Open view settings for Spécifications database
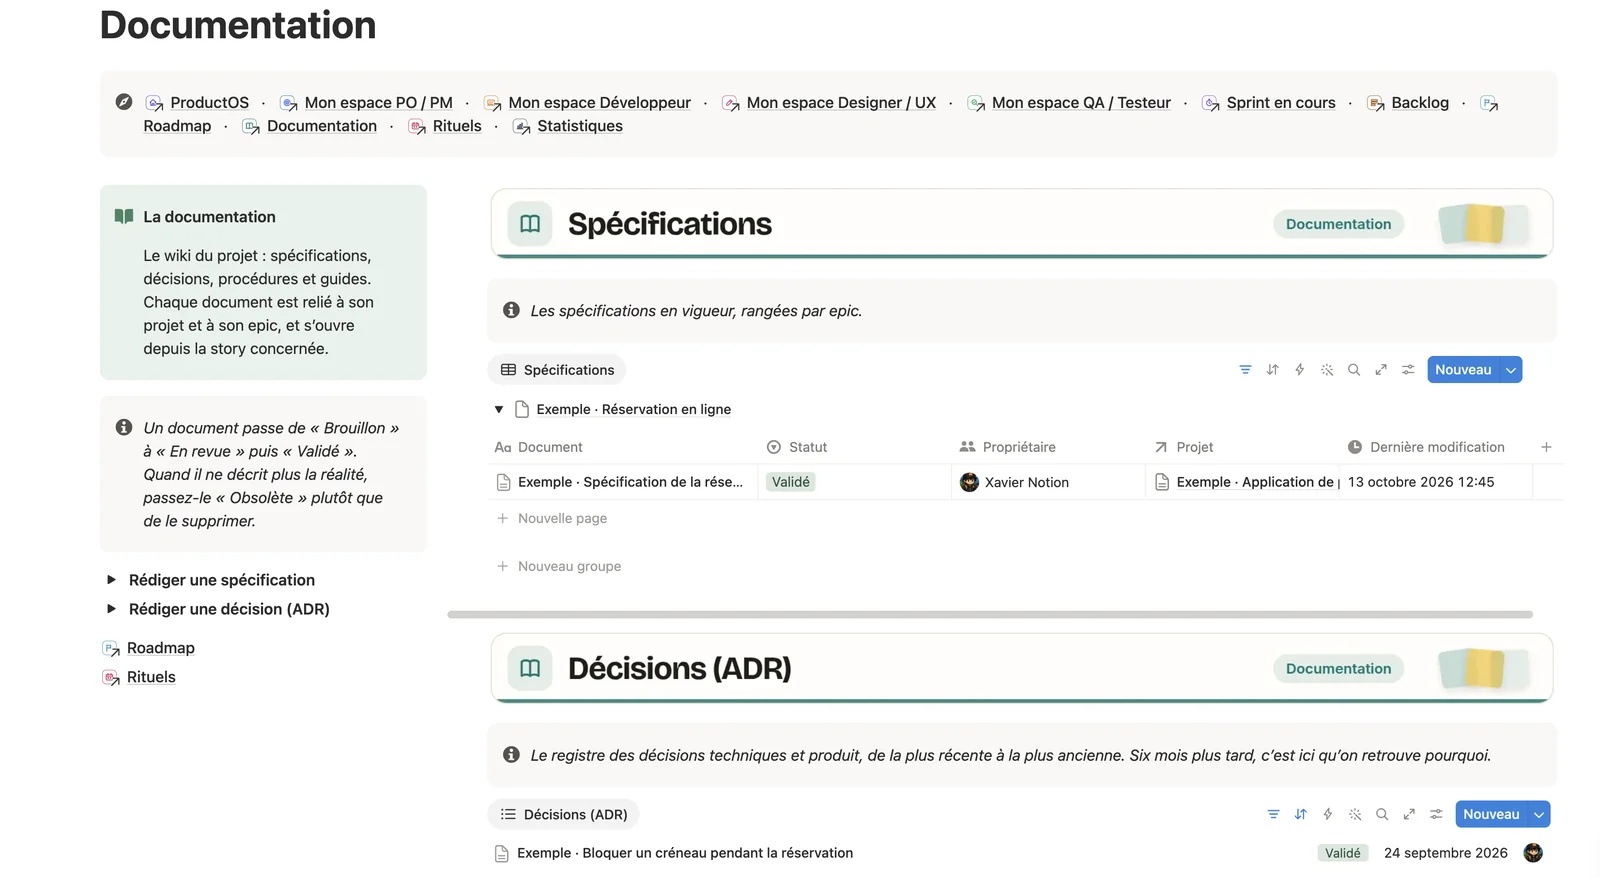The image size is (1600, 877). (x=1408, y=370)
